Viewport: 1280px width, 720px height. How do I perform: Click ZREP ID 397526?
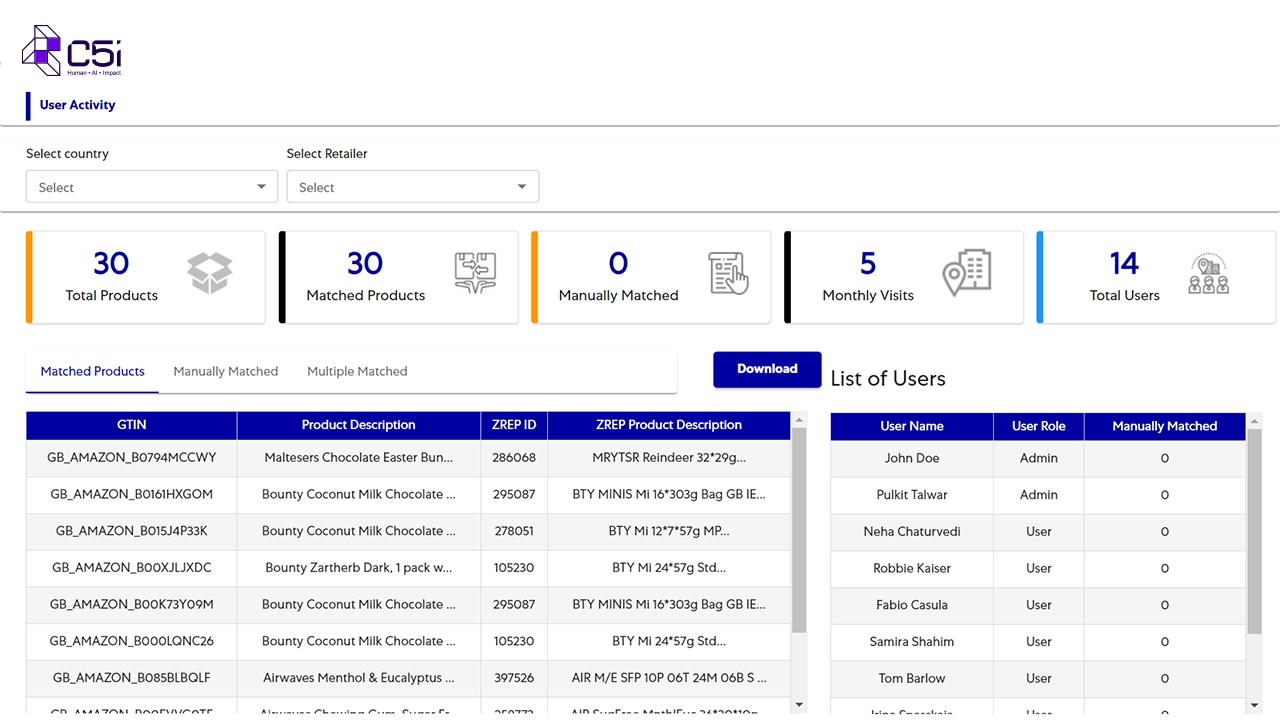coord(514,678)
